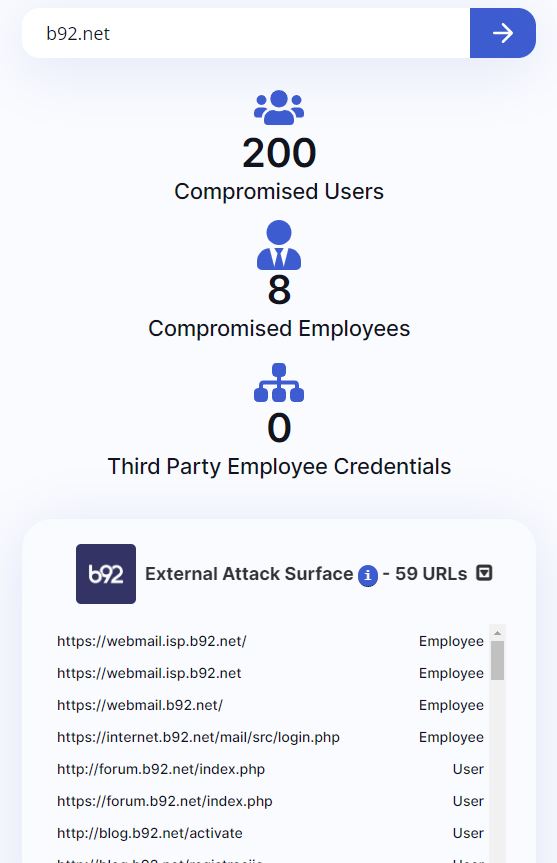Collapse the 59 URLs list expander

point(484,573)
